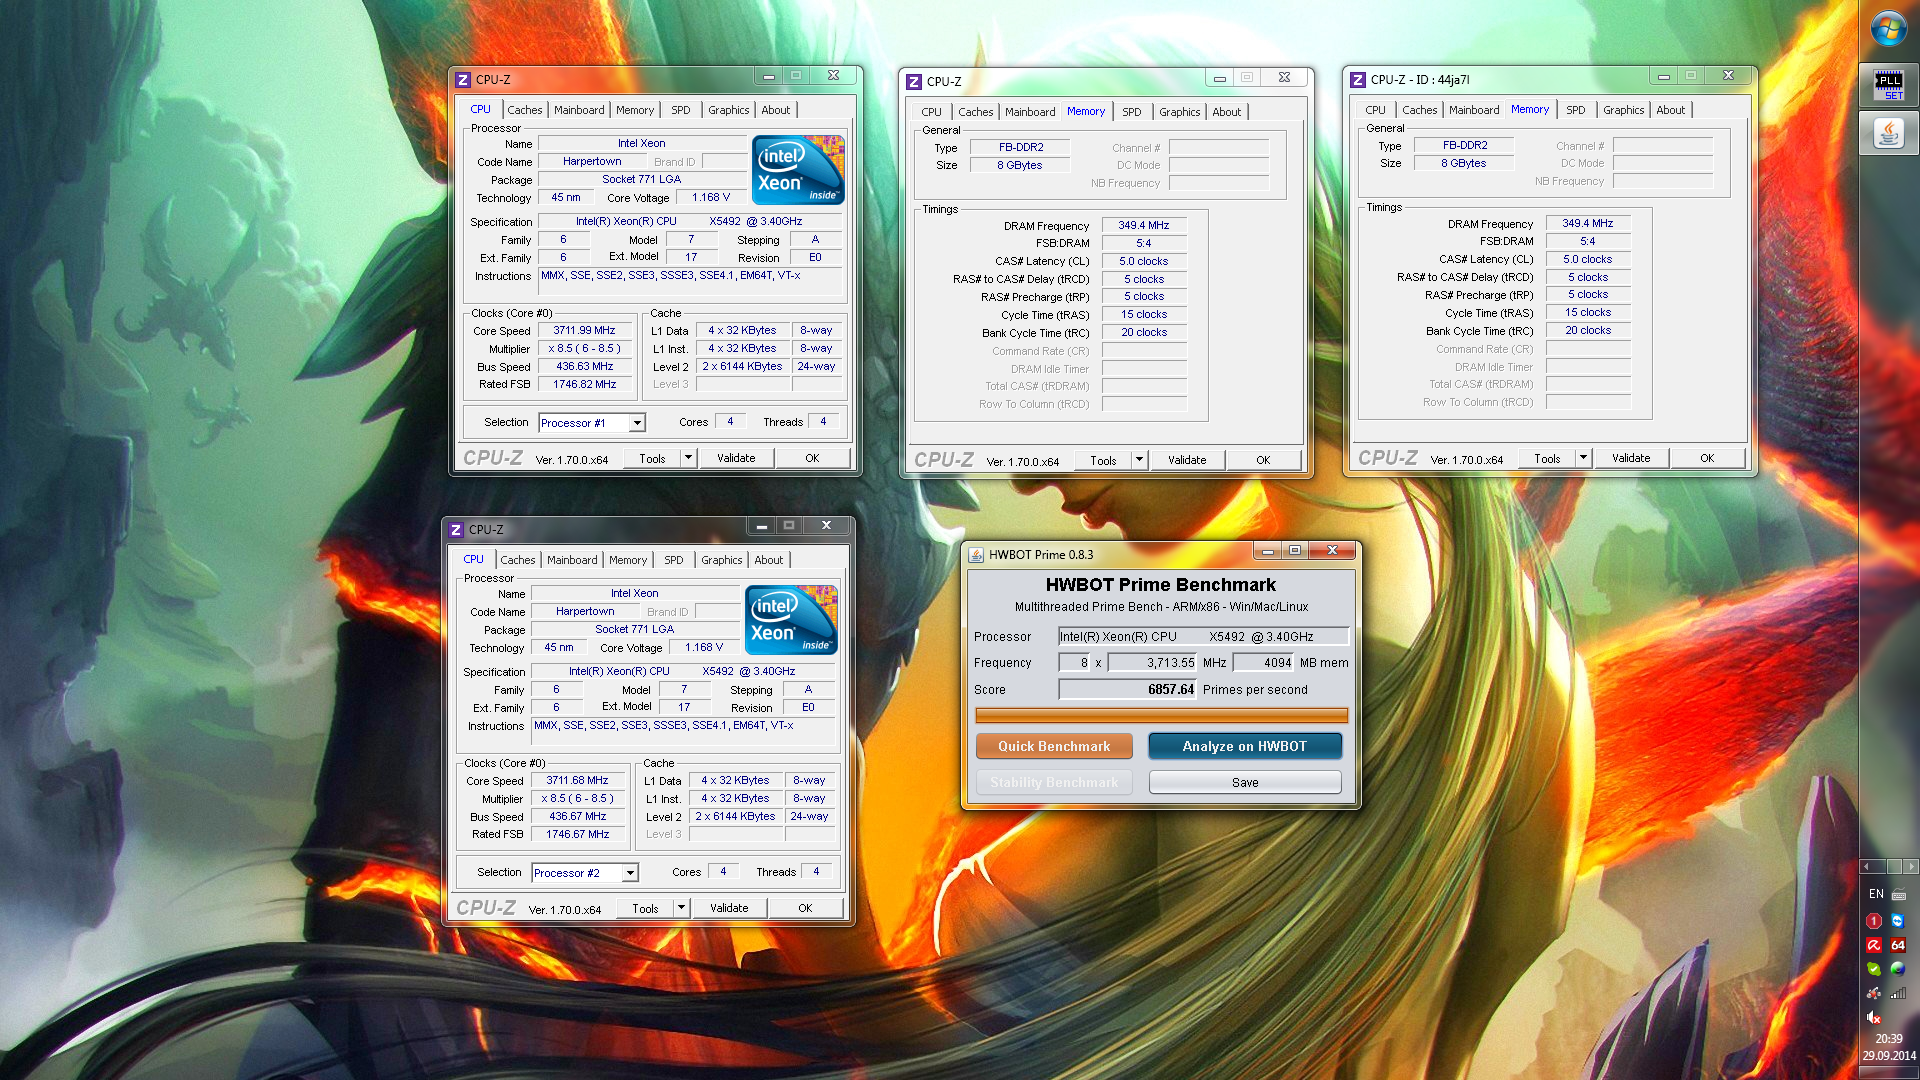Open the network signal tray icon
The image size is (1920, 1080).
coord(1898,993)
